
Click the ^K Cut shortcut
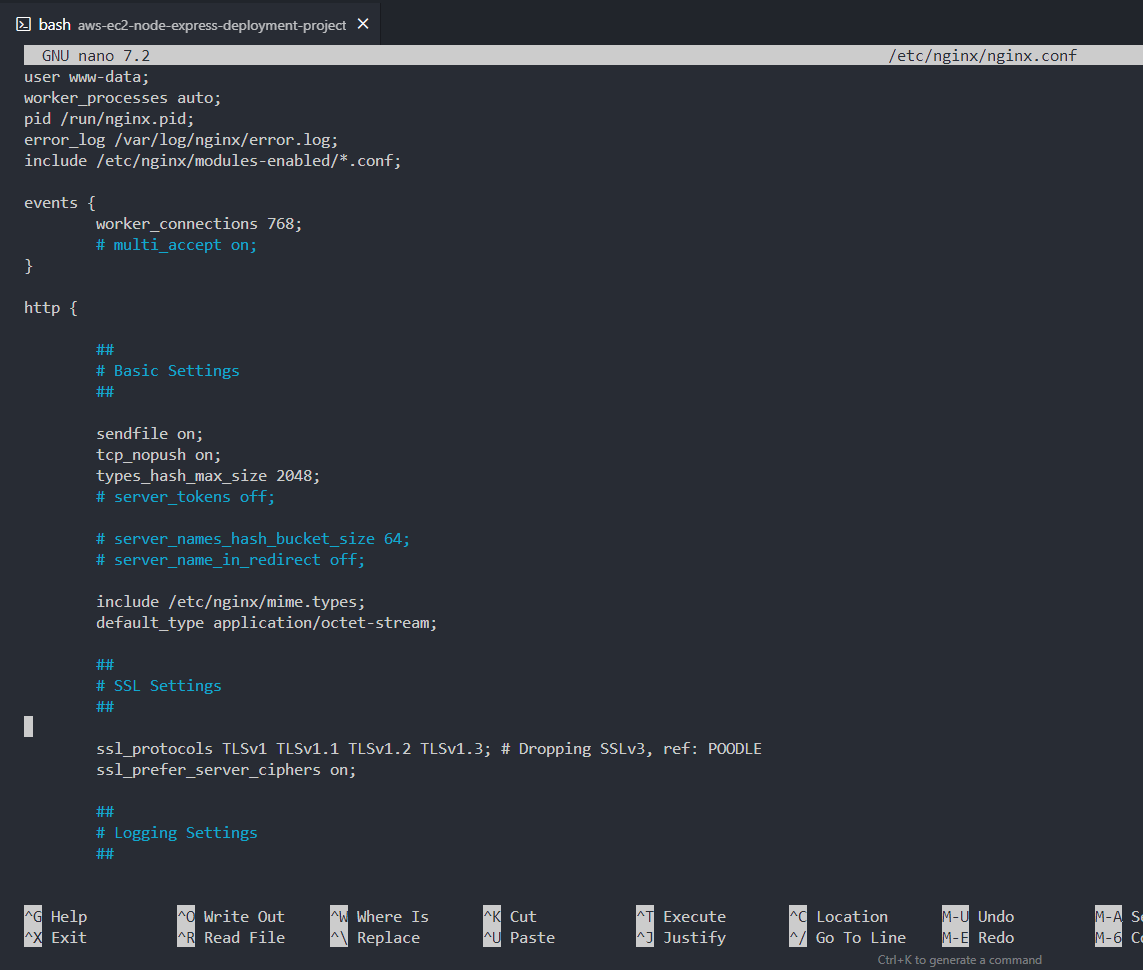510,917
